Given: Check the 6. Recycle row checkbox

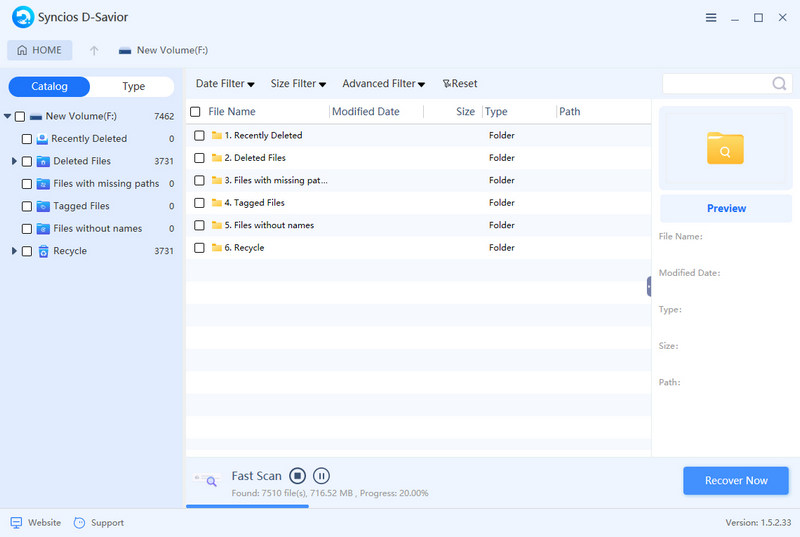Looking at the screenshot, I should [199, 247].
